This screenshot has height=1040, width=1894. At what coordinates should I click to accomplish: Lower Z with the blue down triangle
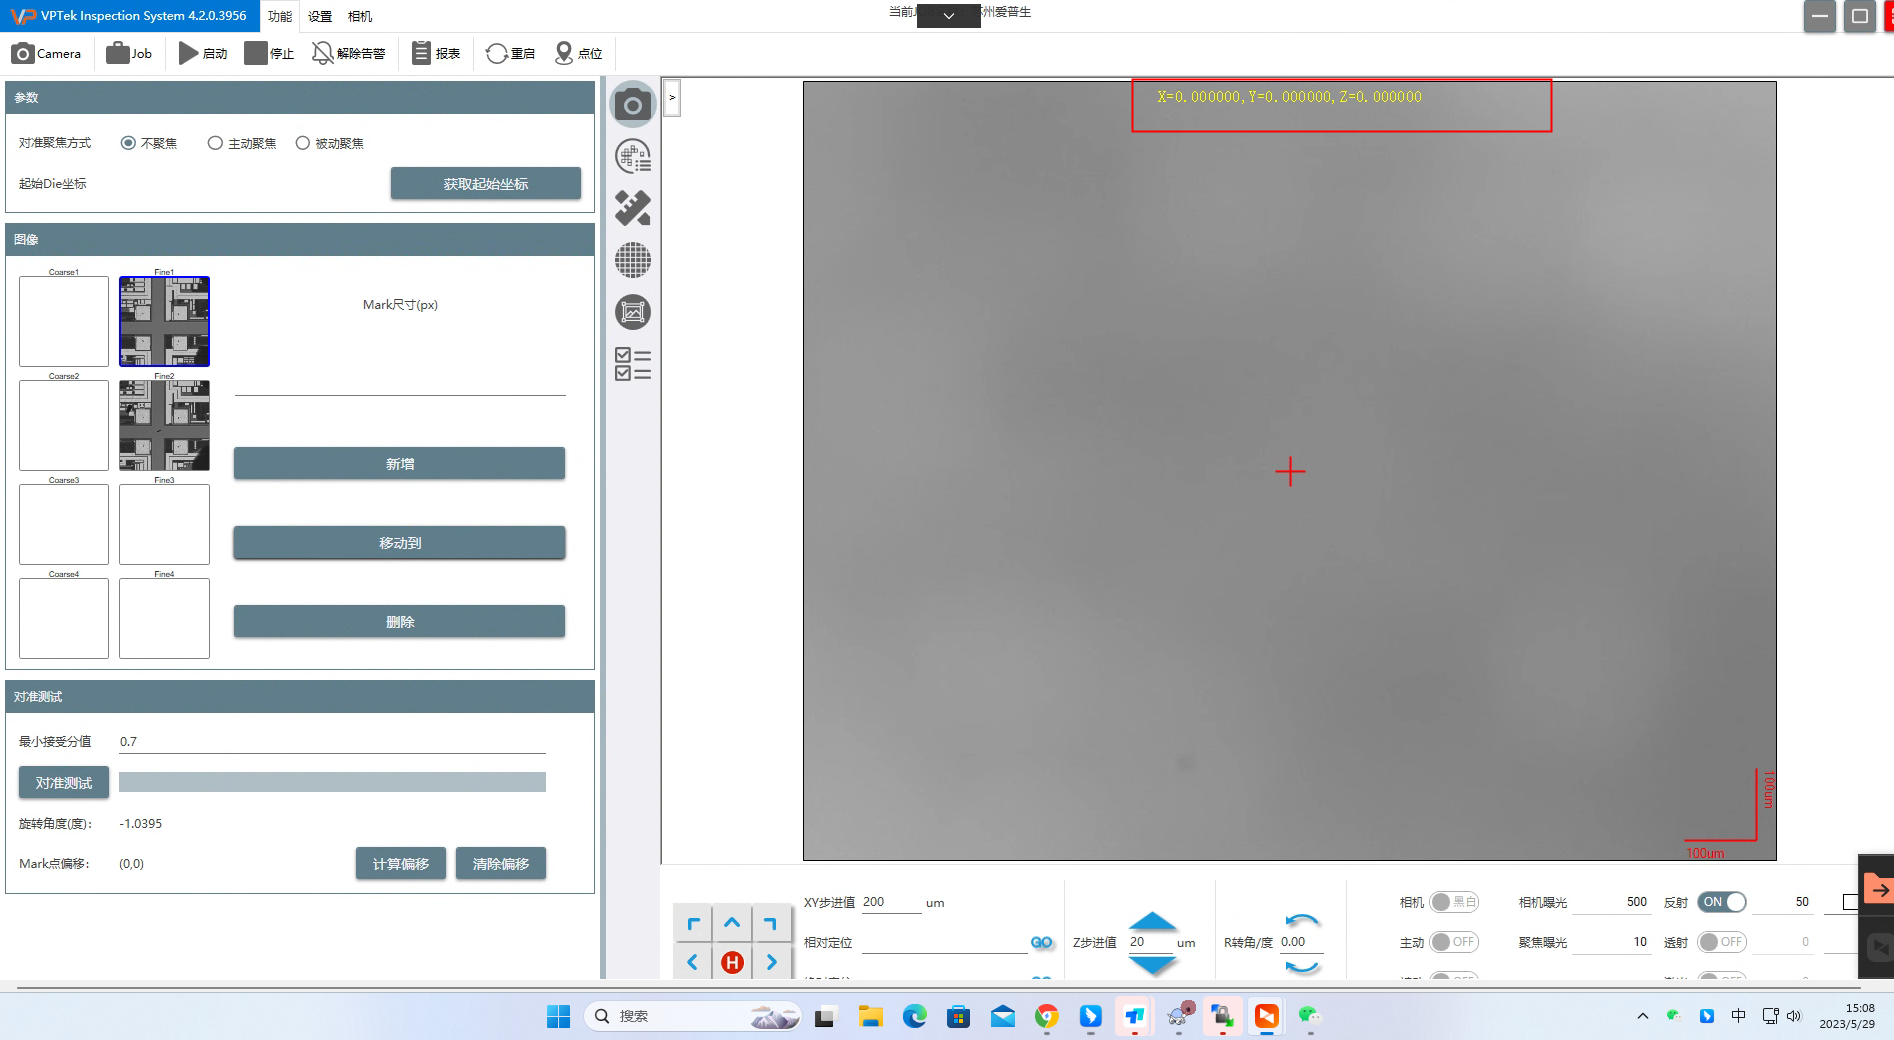[1152, 965]
